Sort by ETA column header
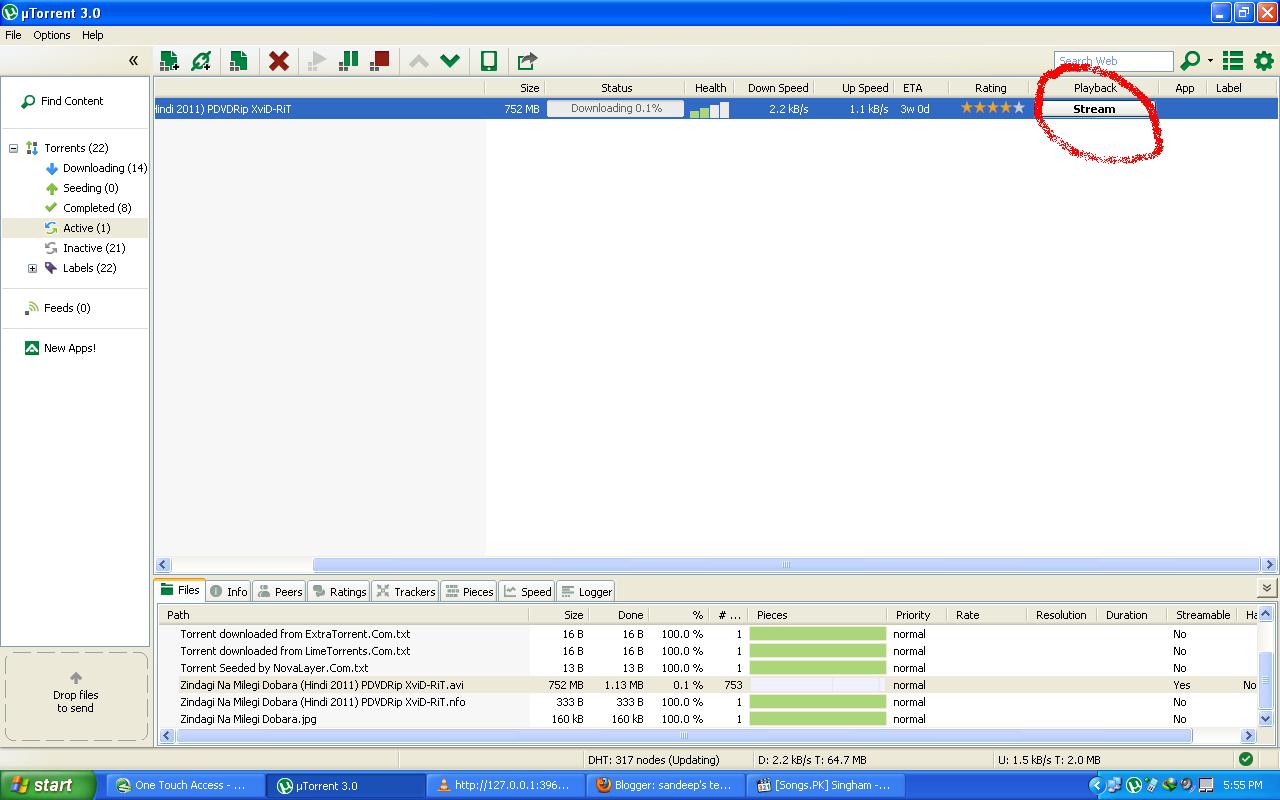Viewport: 1280px width, 800px height. (x=913, y=88)
